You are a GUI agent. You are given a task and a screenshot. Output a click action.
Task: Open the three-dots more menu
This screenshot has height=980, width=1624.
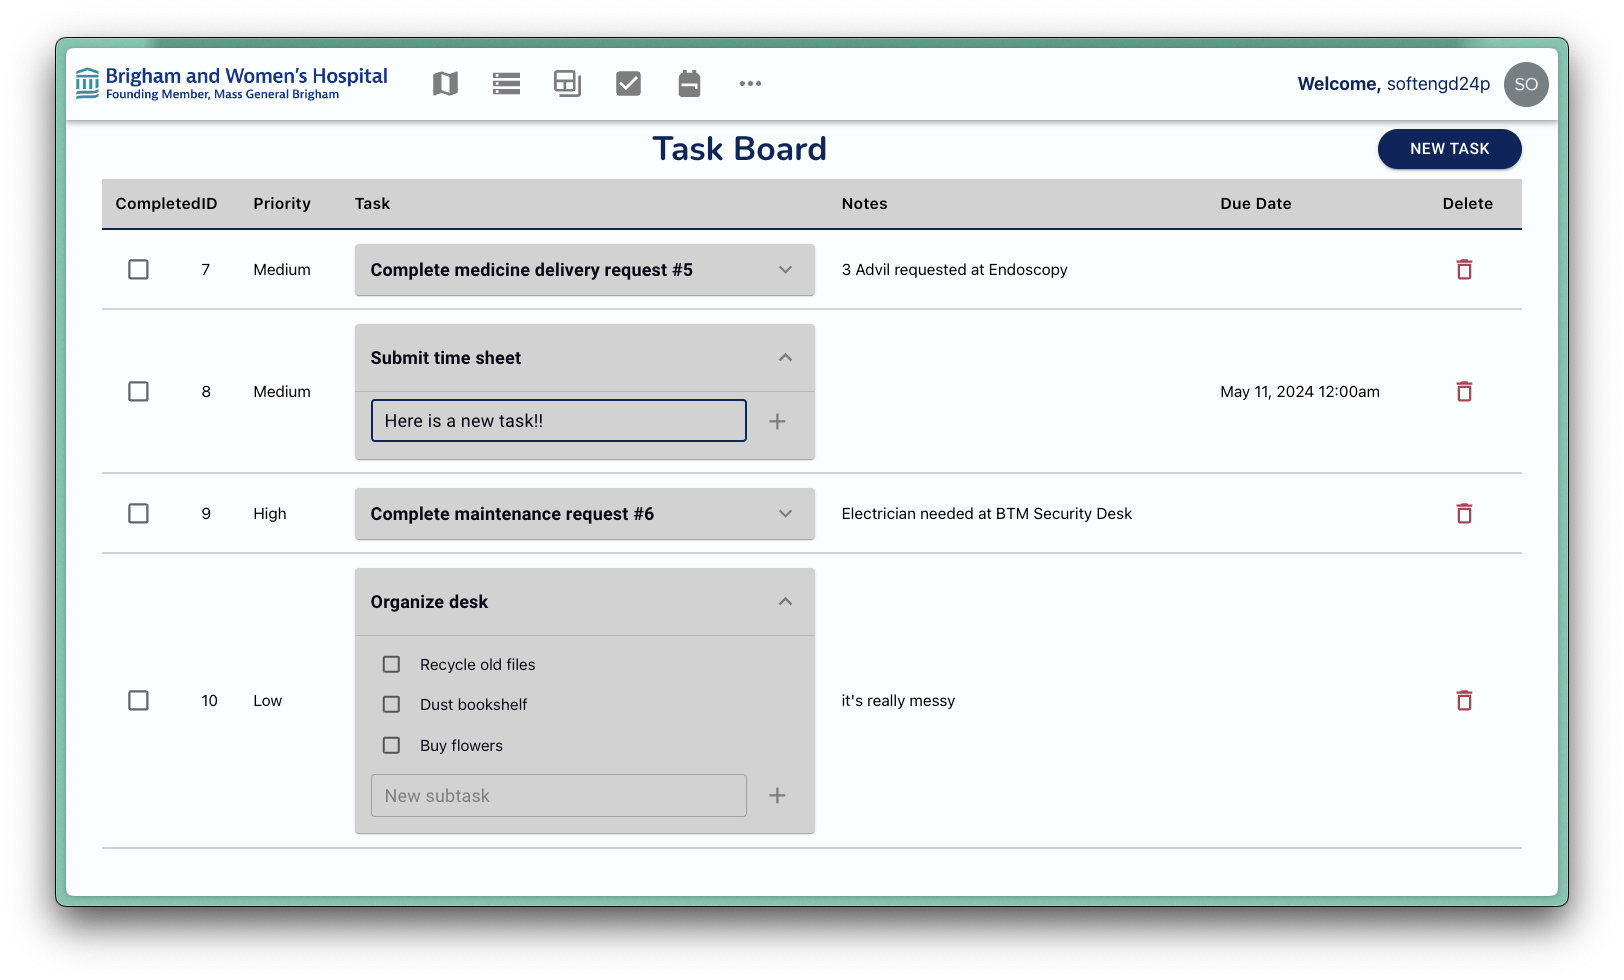pos(750,84)
